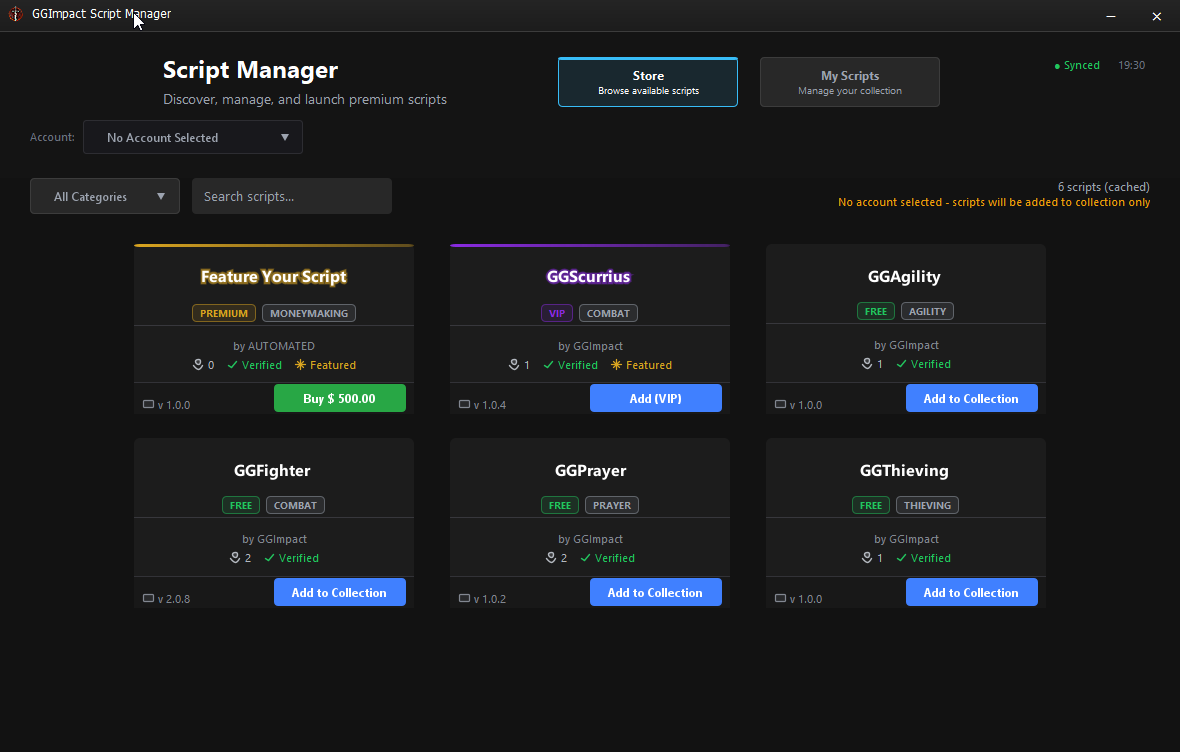Click the user count icon on GGPrayer
This screenshot has width=1180, height=752.
pos(551,559)
